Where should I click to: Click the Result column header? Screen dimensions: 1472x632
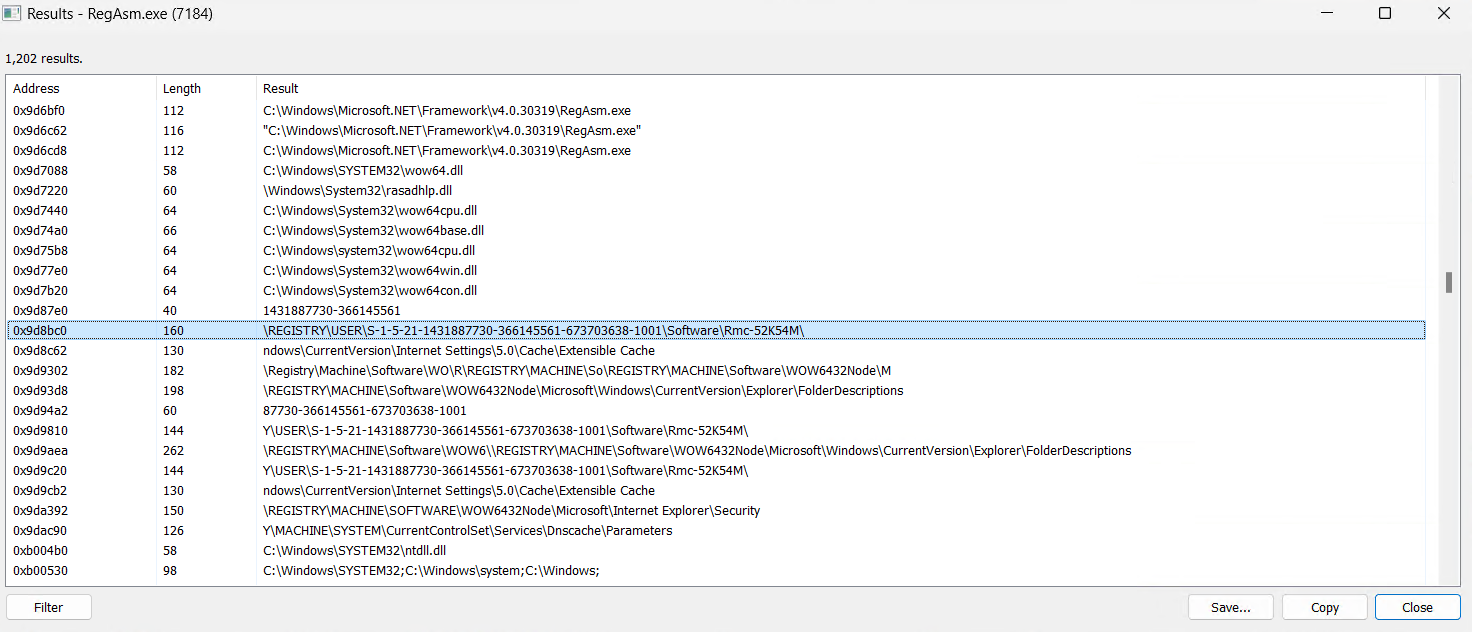(x=281, y=89)
